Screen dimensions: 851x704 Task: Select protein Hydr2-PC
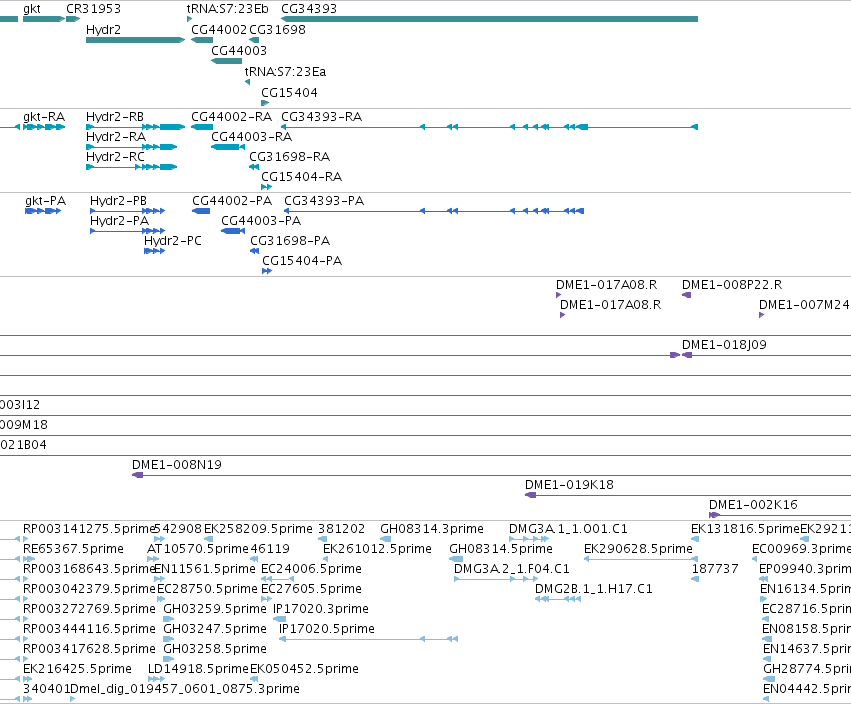[x=155, y=251]
